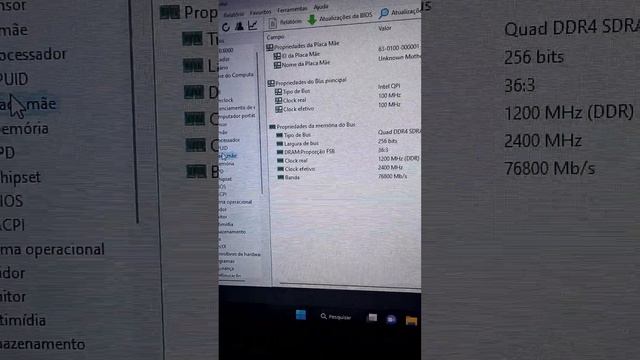Select the DRAM:Proporção FSB row
The height and width of the screenshot is (360, 640).
click(x=306, y=152)
